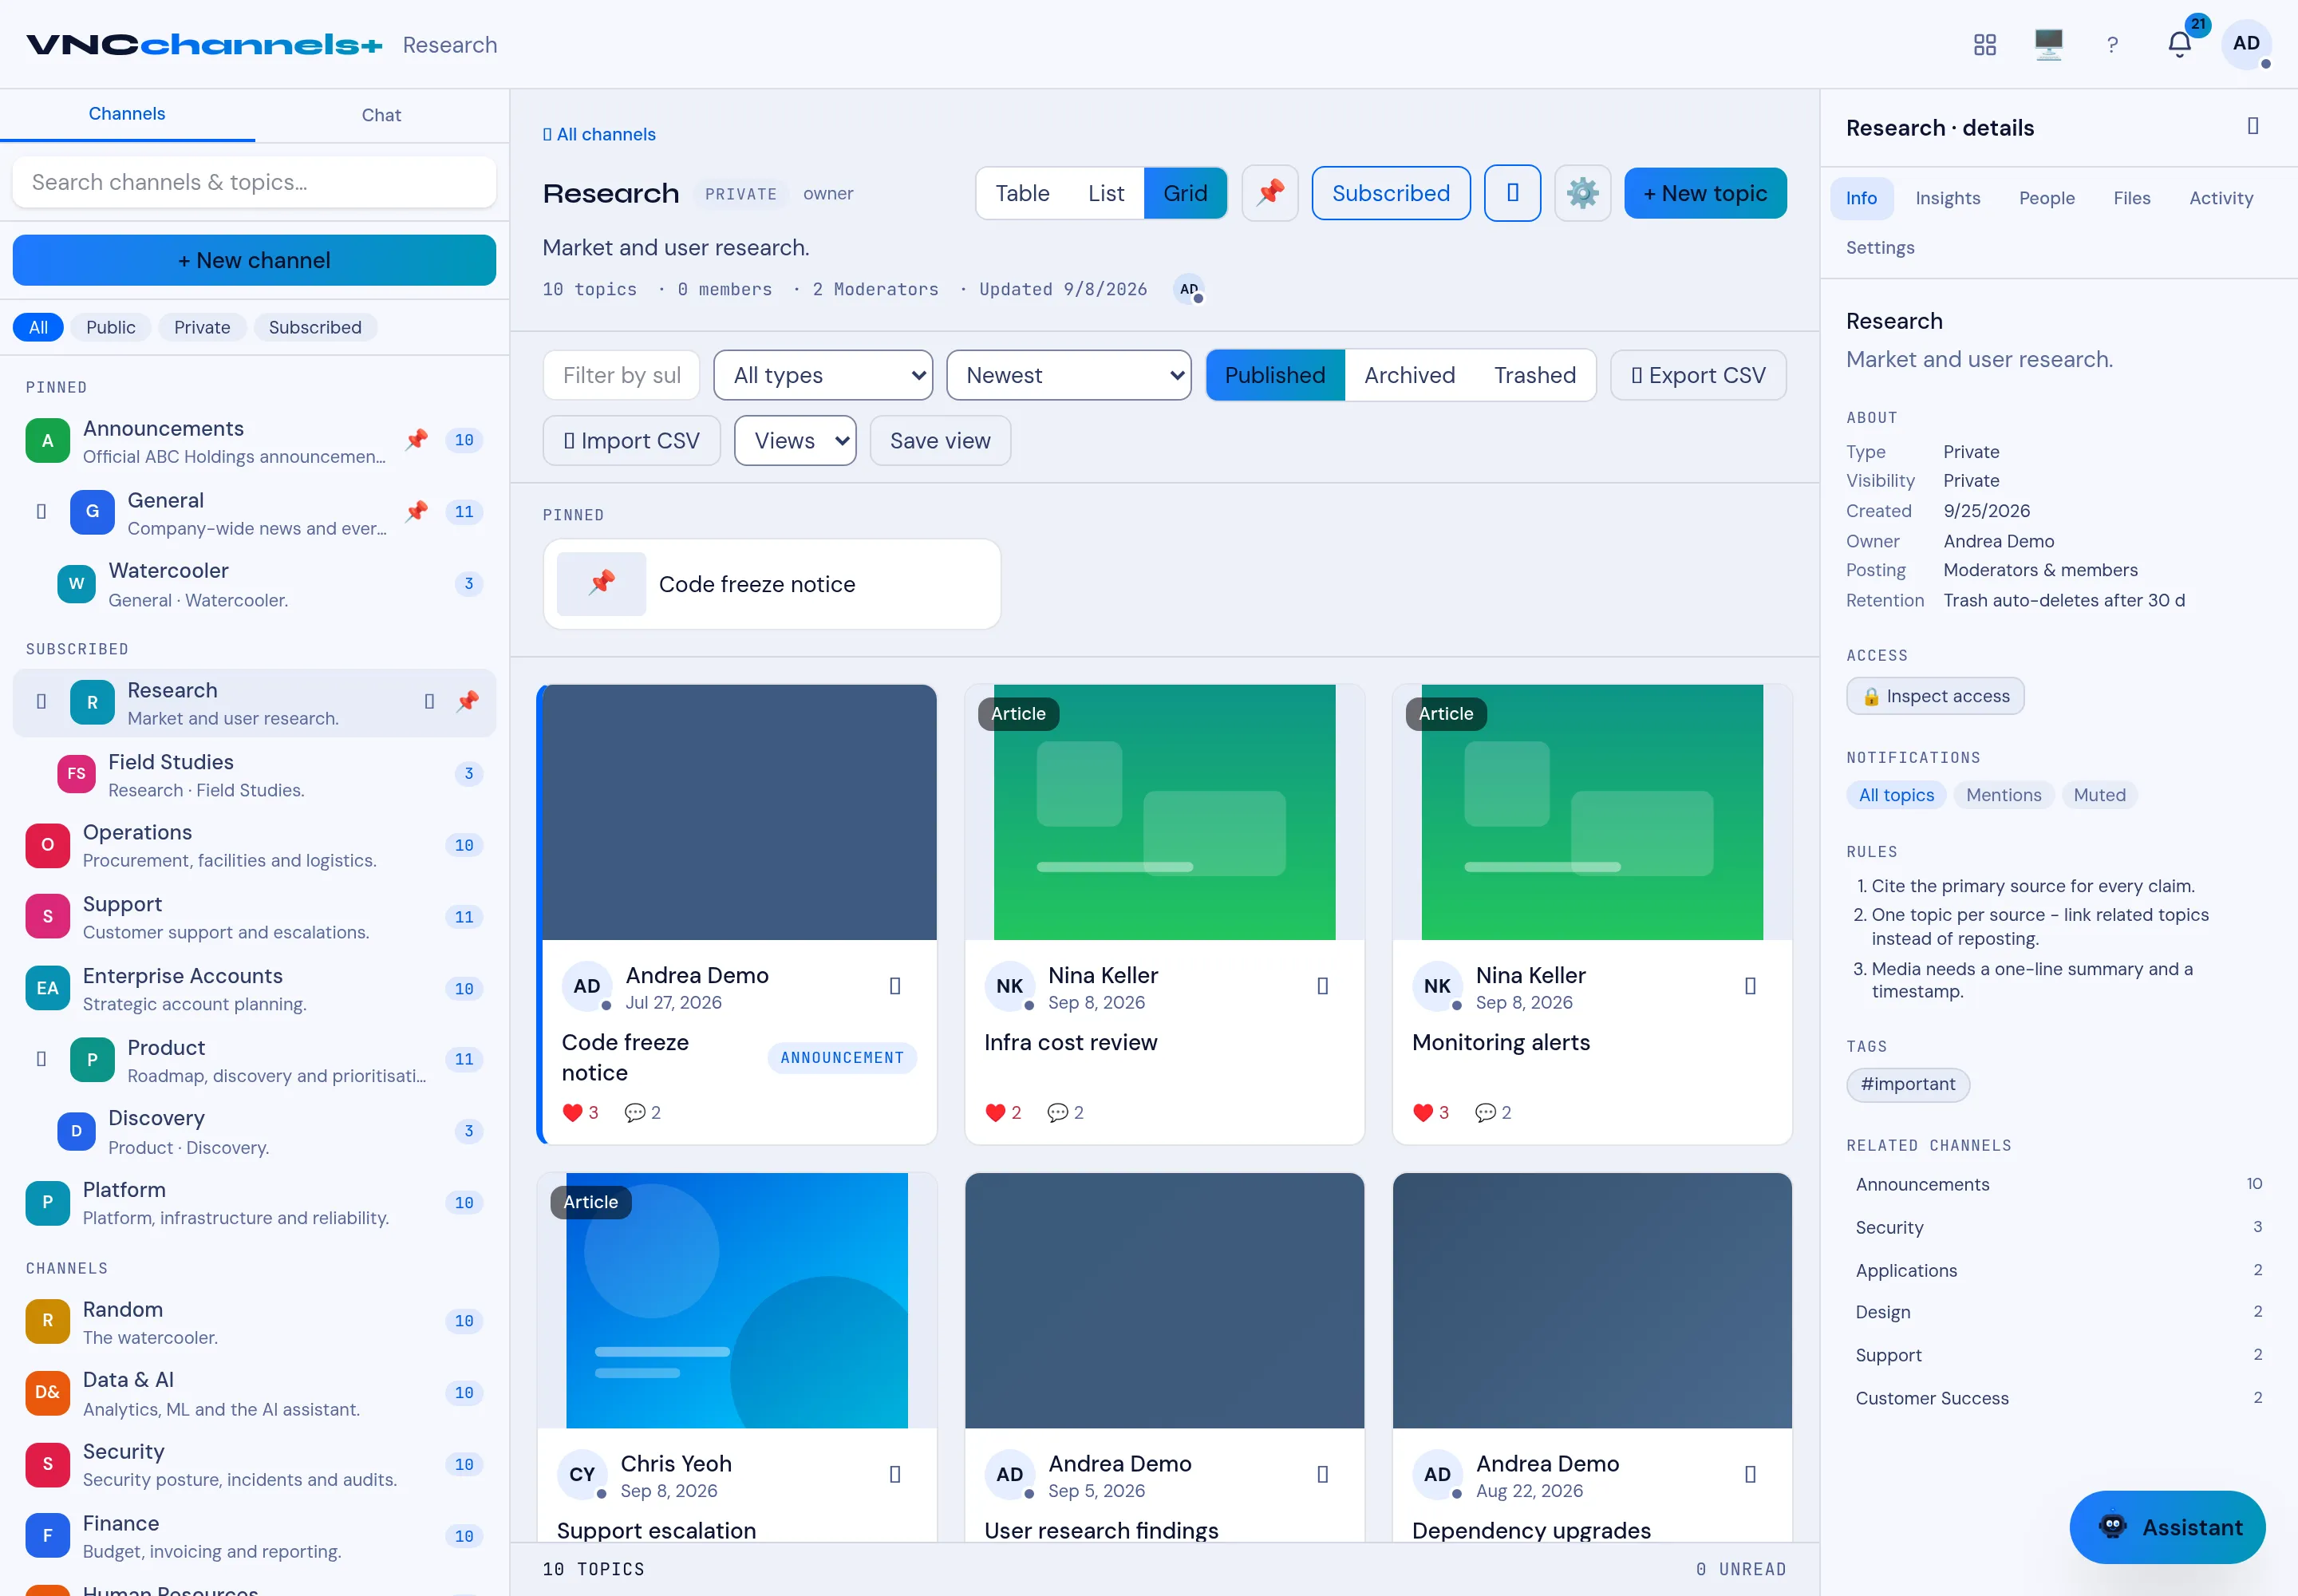Click bookmark icon on Code freeze notice card
Image resolution: width=2298 pixels, height=1596 pixels.
coord(895,986)
